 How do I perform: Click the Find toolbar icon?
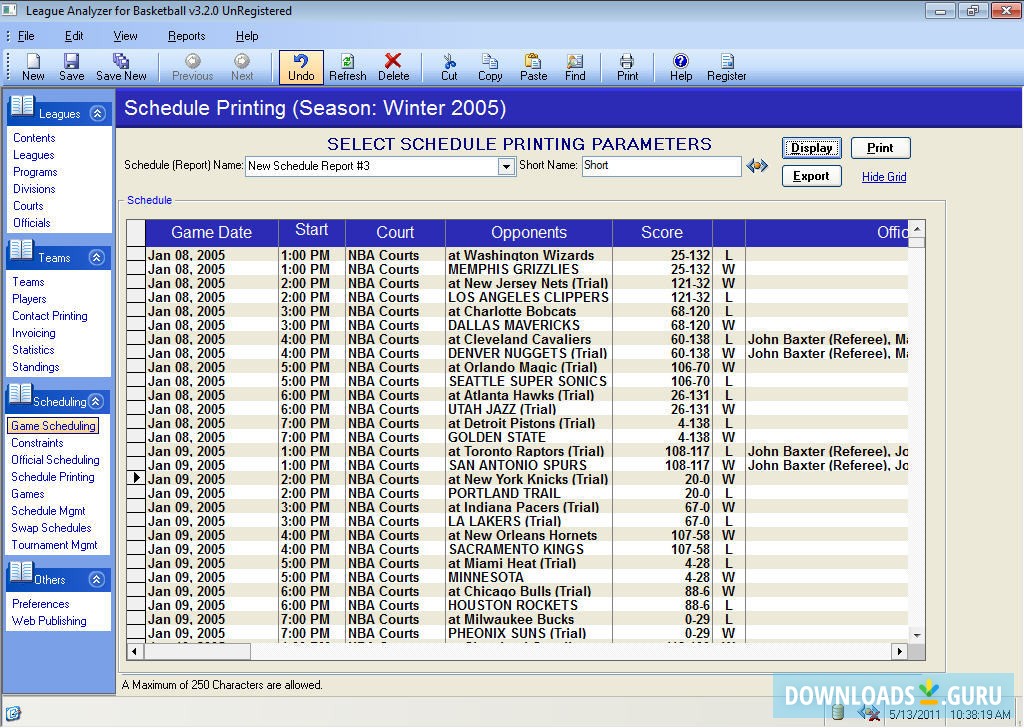(575, 67)
